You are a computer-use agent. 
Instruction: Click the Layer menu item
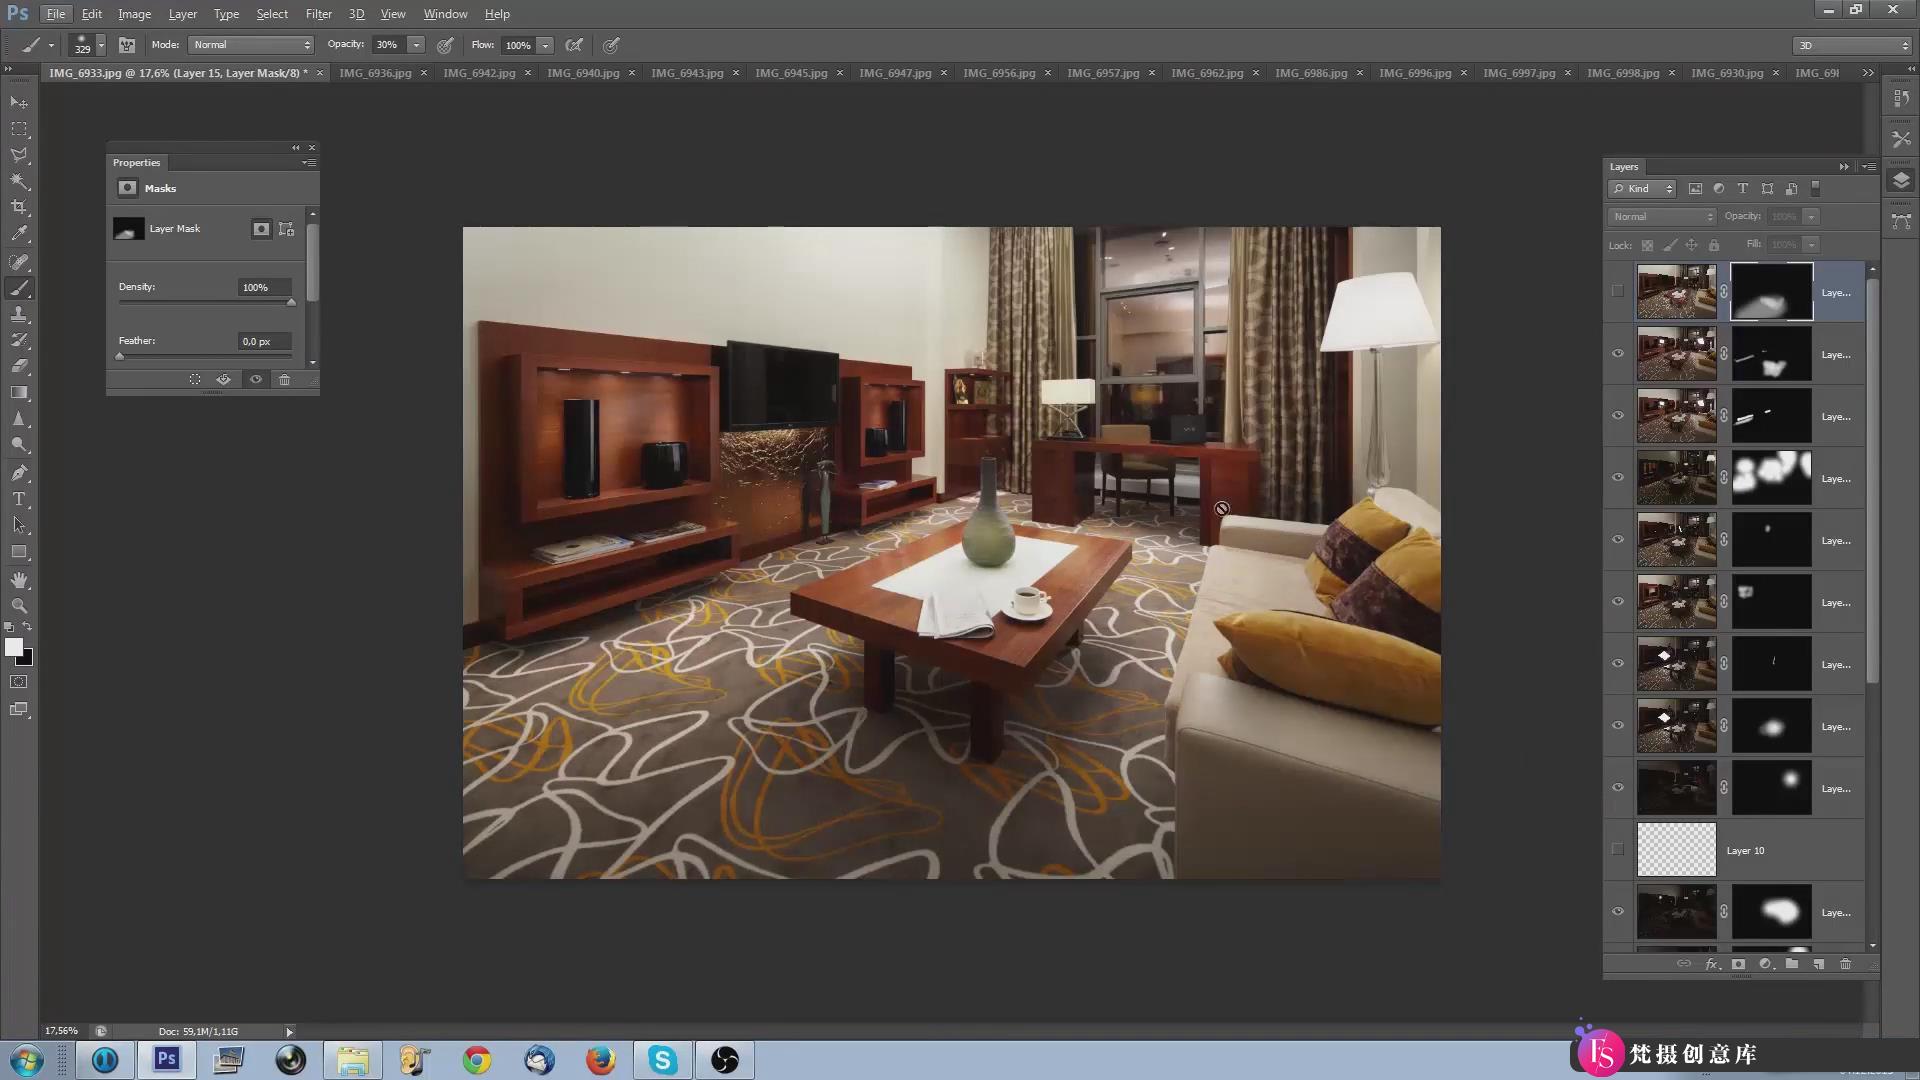[182, 13]
